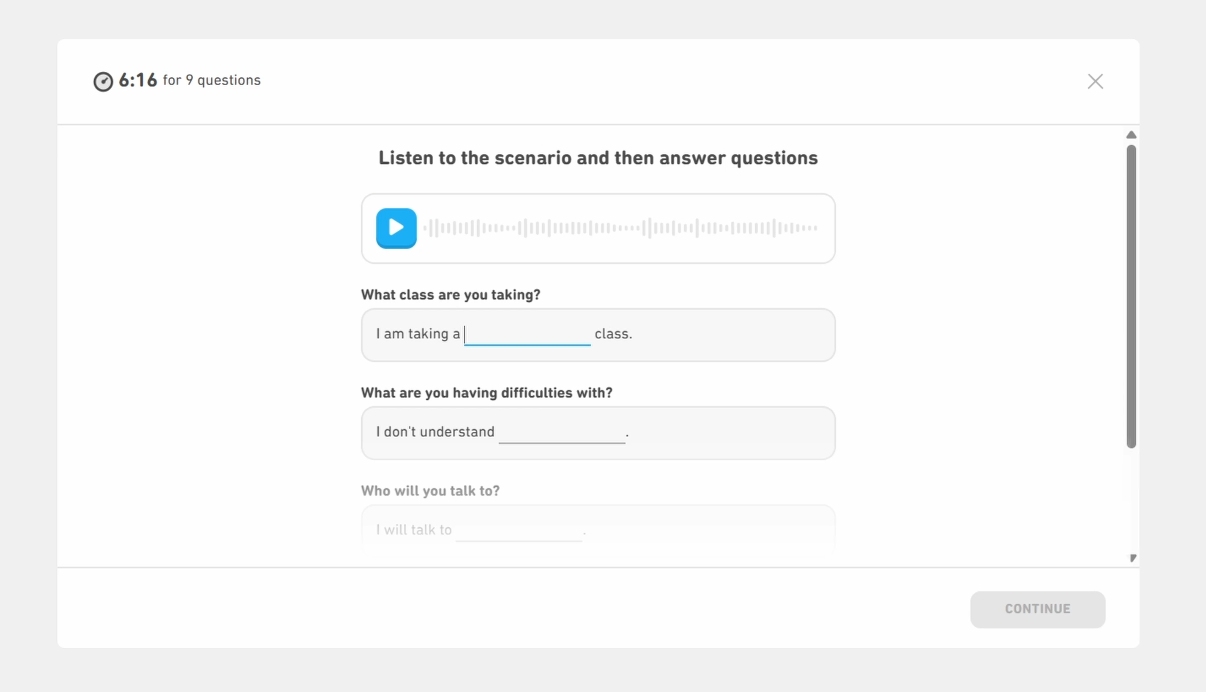Click the "I am taking a" sentence text
1206x692 pixels.
pos(418,334)
